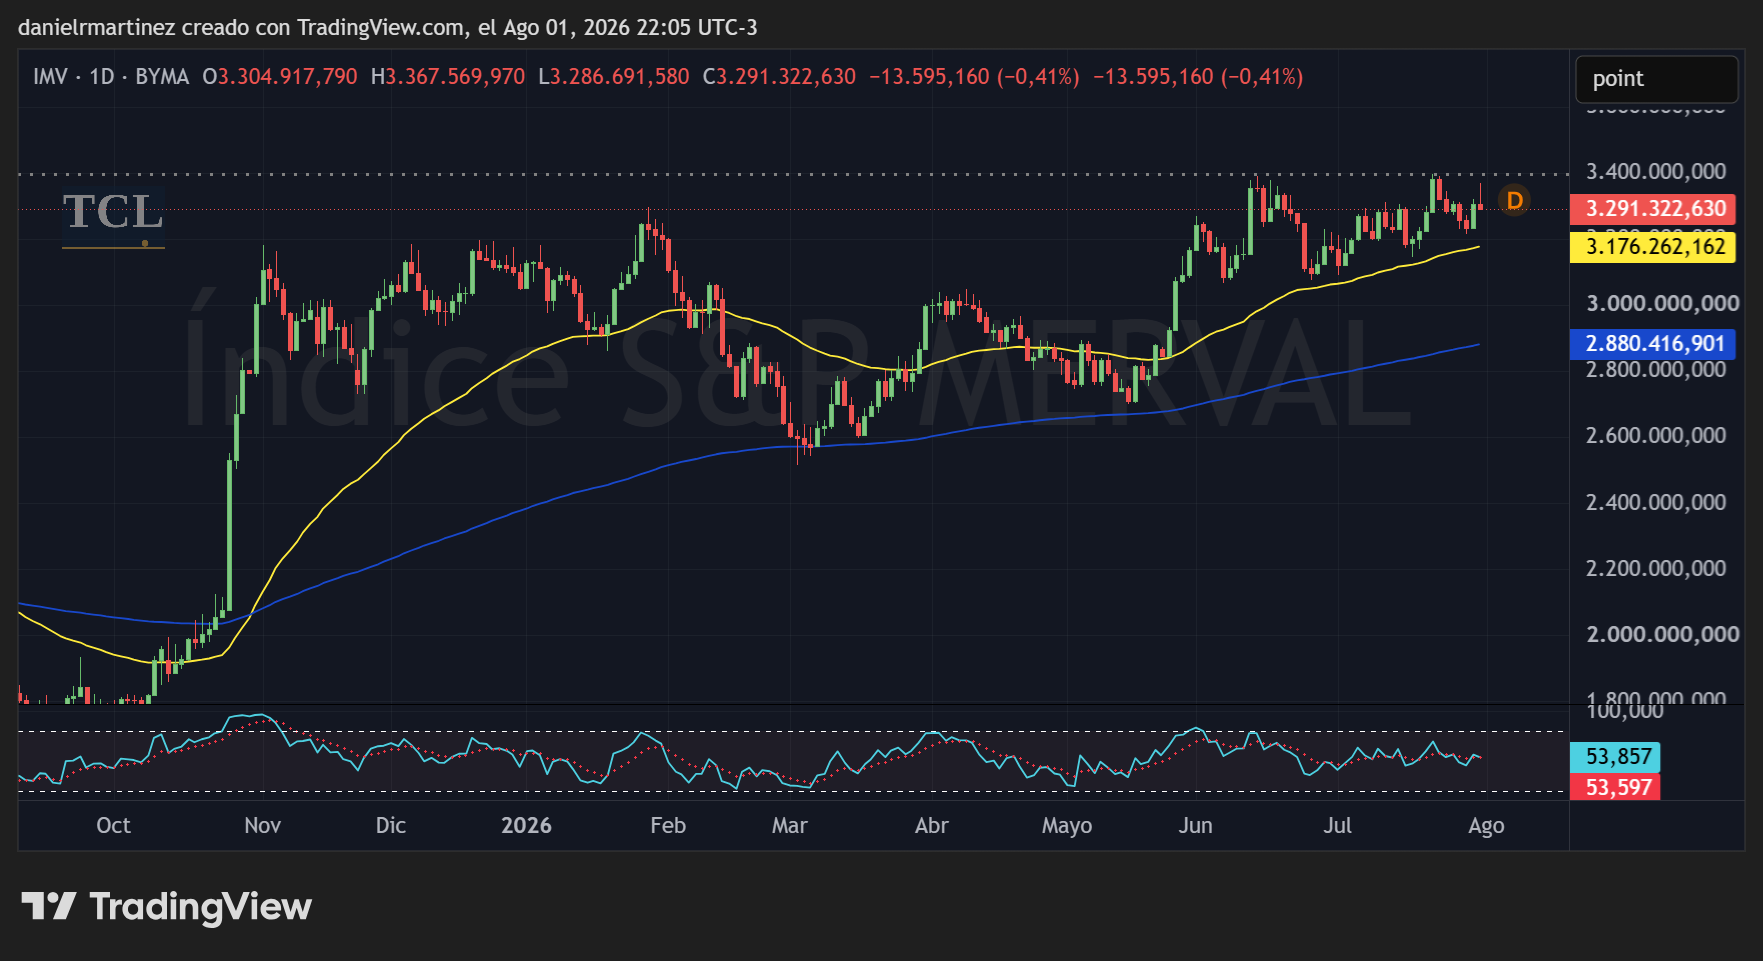
Task: Click the TCL logo on the chart
Action: 113,217
